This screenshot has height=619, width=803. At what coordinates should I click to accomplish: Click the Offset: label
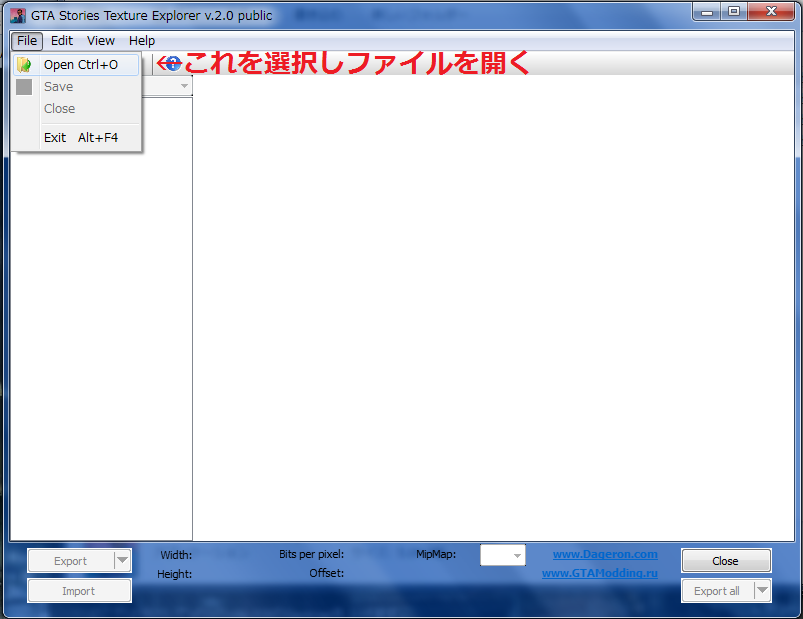pyautogui.click(x=326, y=573)
